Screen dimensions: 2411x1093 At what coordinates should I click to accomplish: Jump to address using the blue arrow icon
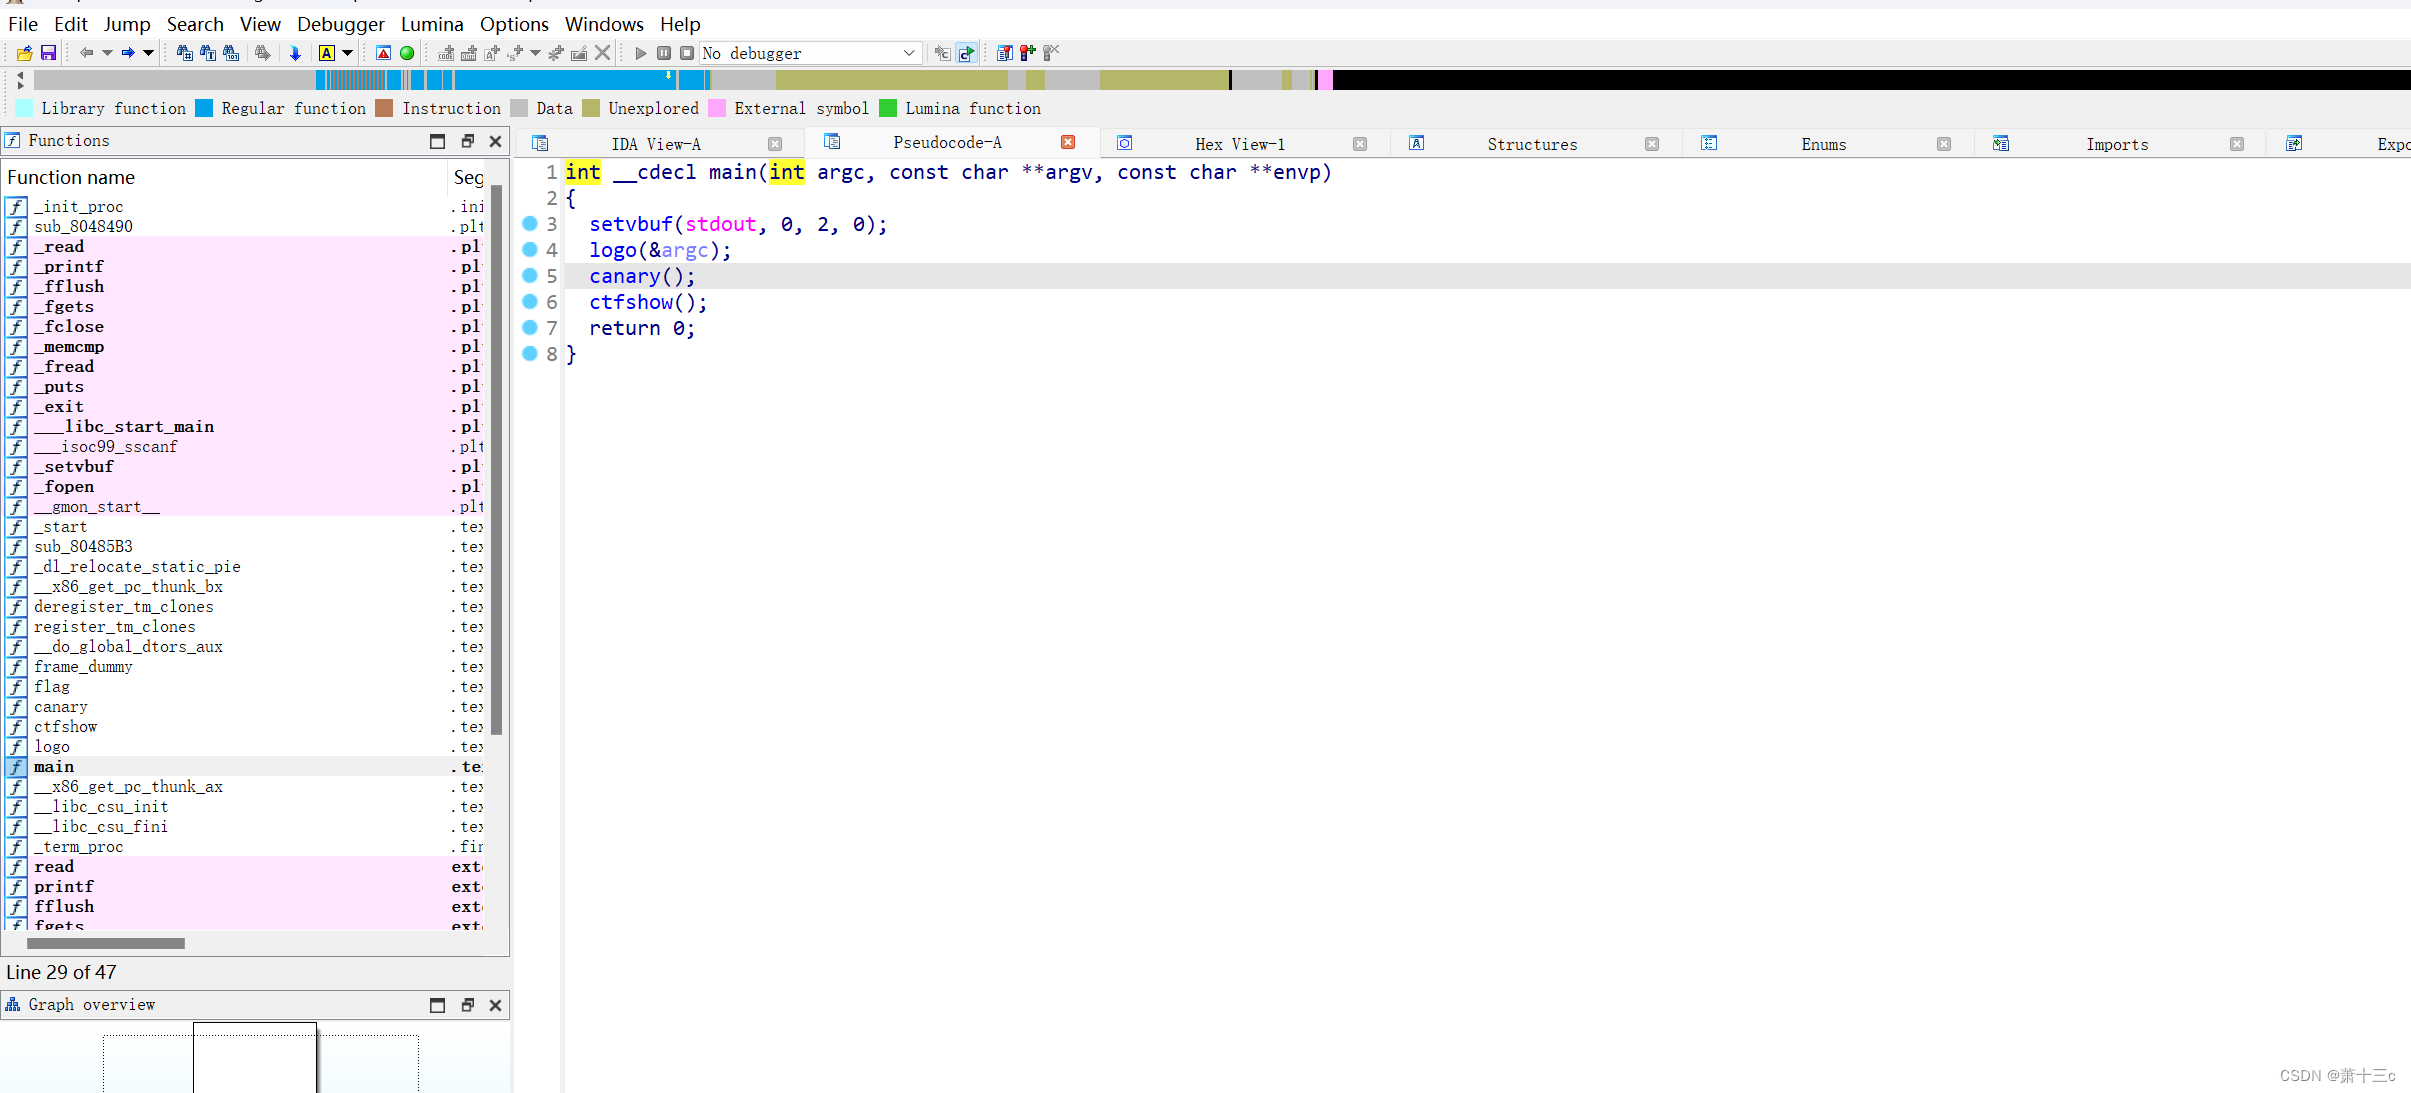pyautogui.click(x=296, y=53)
